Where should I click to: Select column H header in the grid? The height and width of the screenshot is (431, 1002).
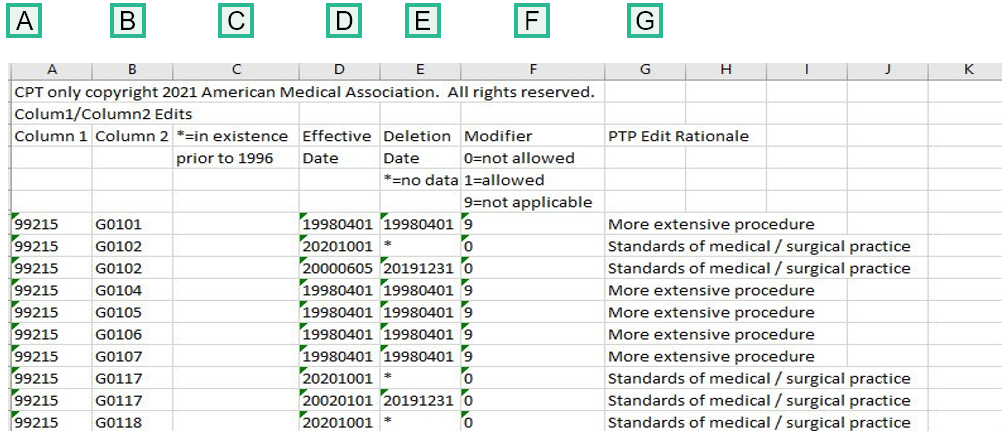725,70
